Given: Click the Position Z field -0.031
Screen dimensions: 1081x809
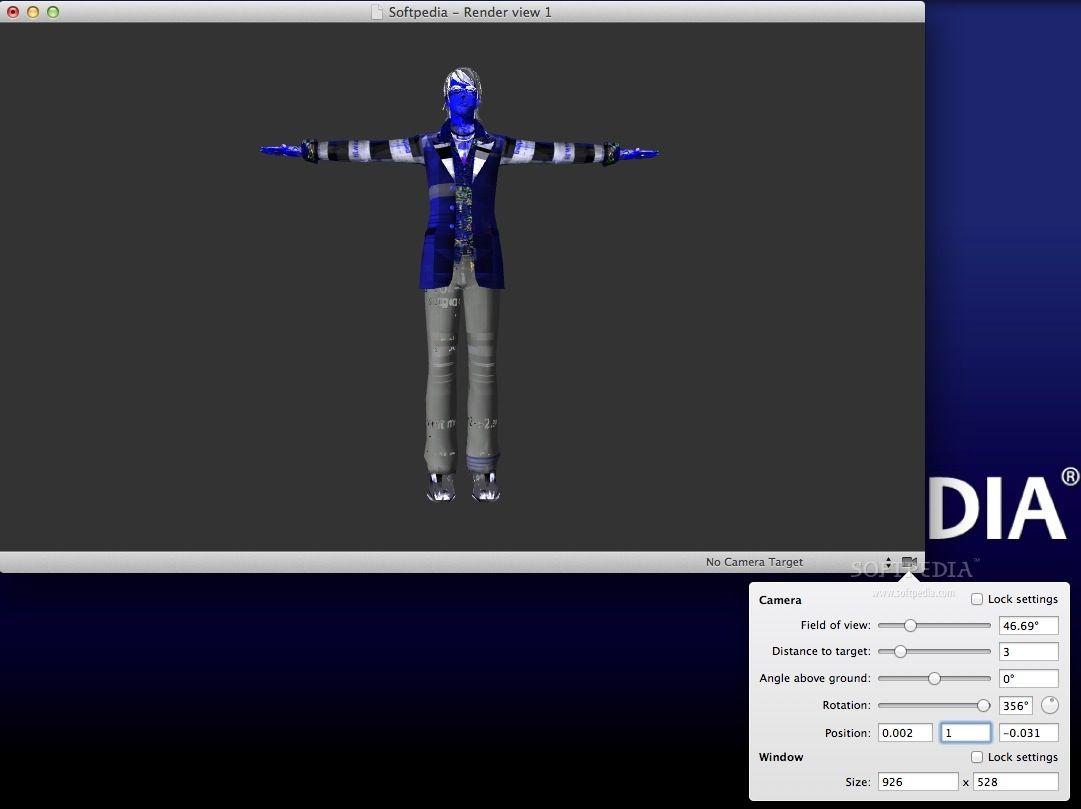Looking at the screenshot, I should pos(1029,732).
